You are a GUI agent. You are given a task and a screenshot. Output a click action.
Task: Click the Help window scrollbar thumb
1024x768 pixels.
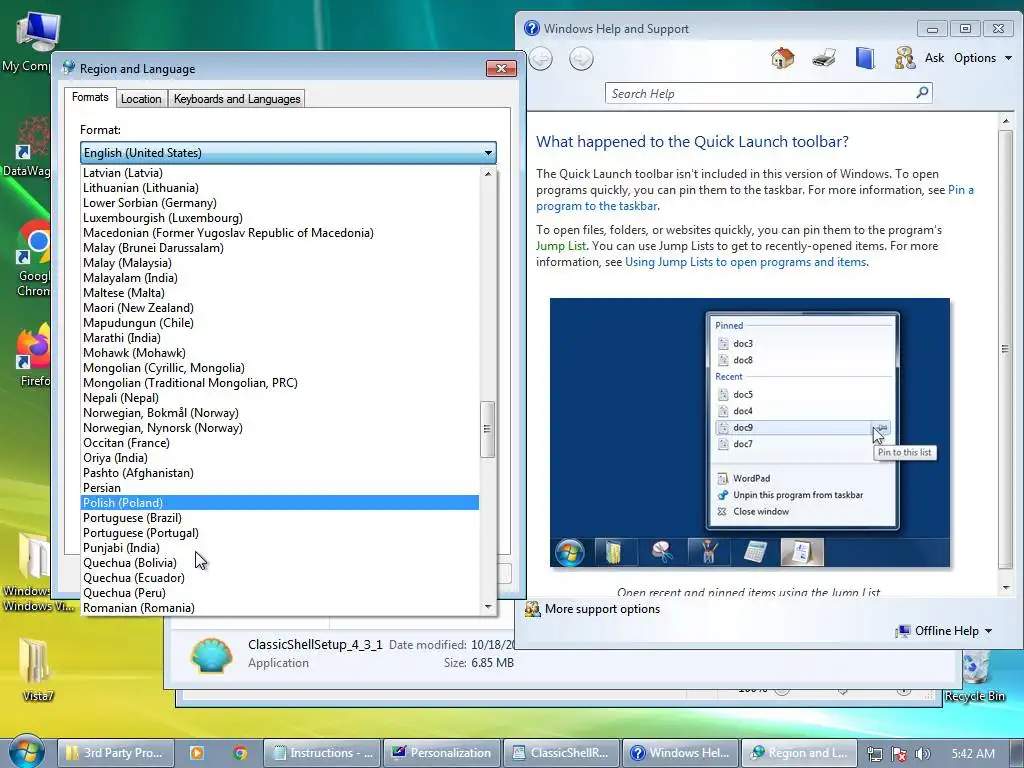click(1006, 349)
